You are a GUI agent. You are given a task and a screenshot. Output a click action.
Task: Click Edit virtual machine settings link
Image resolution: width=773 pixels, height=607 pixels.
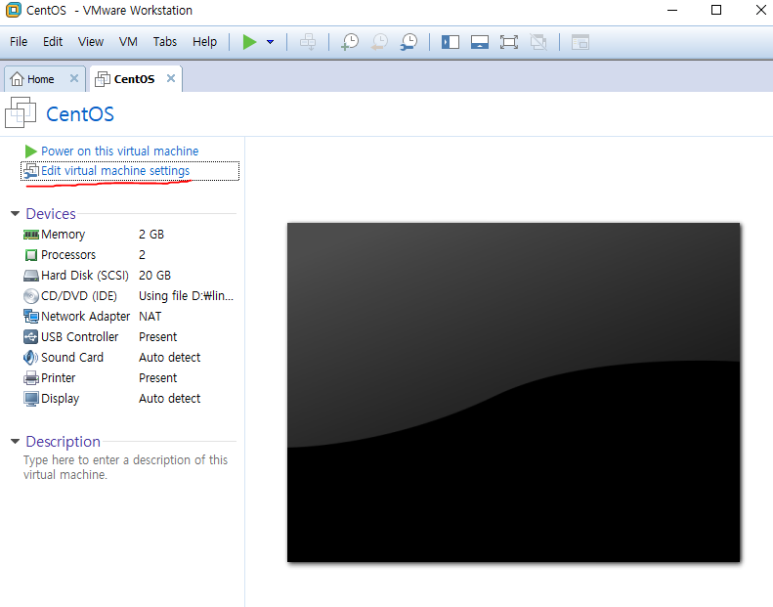(x=115, y=171)
